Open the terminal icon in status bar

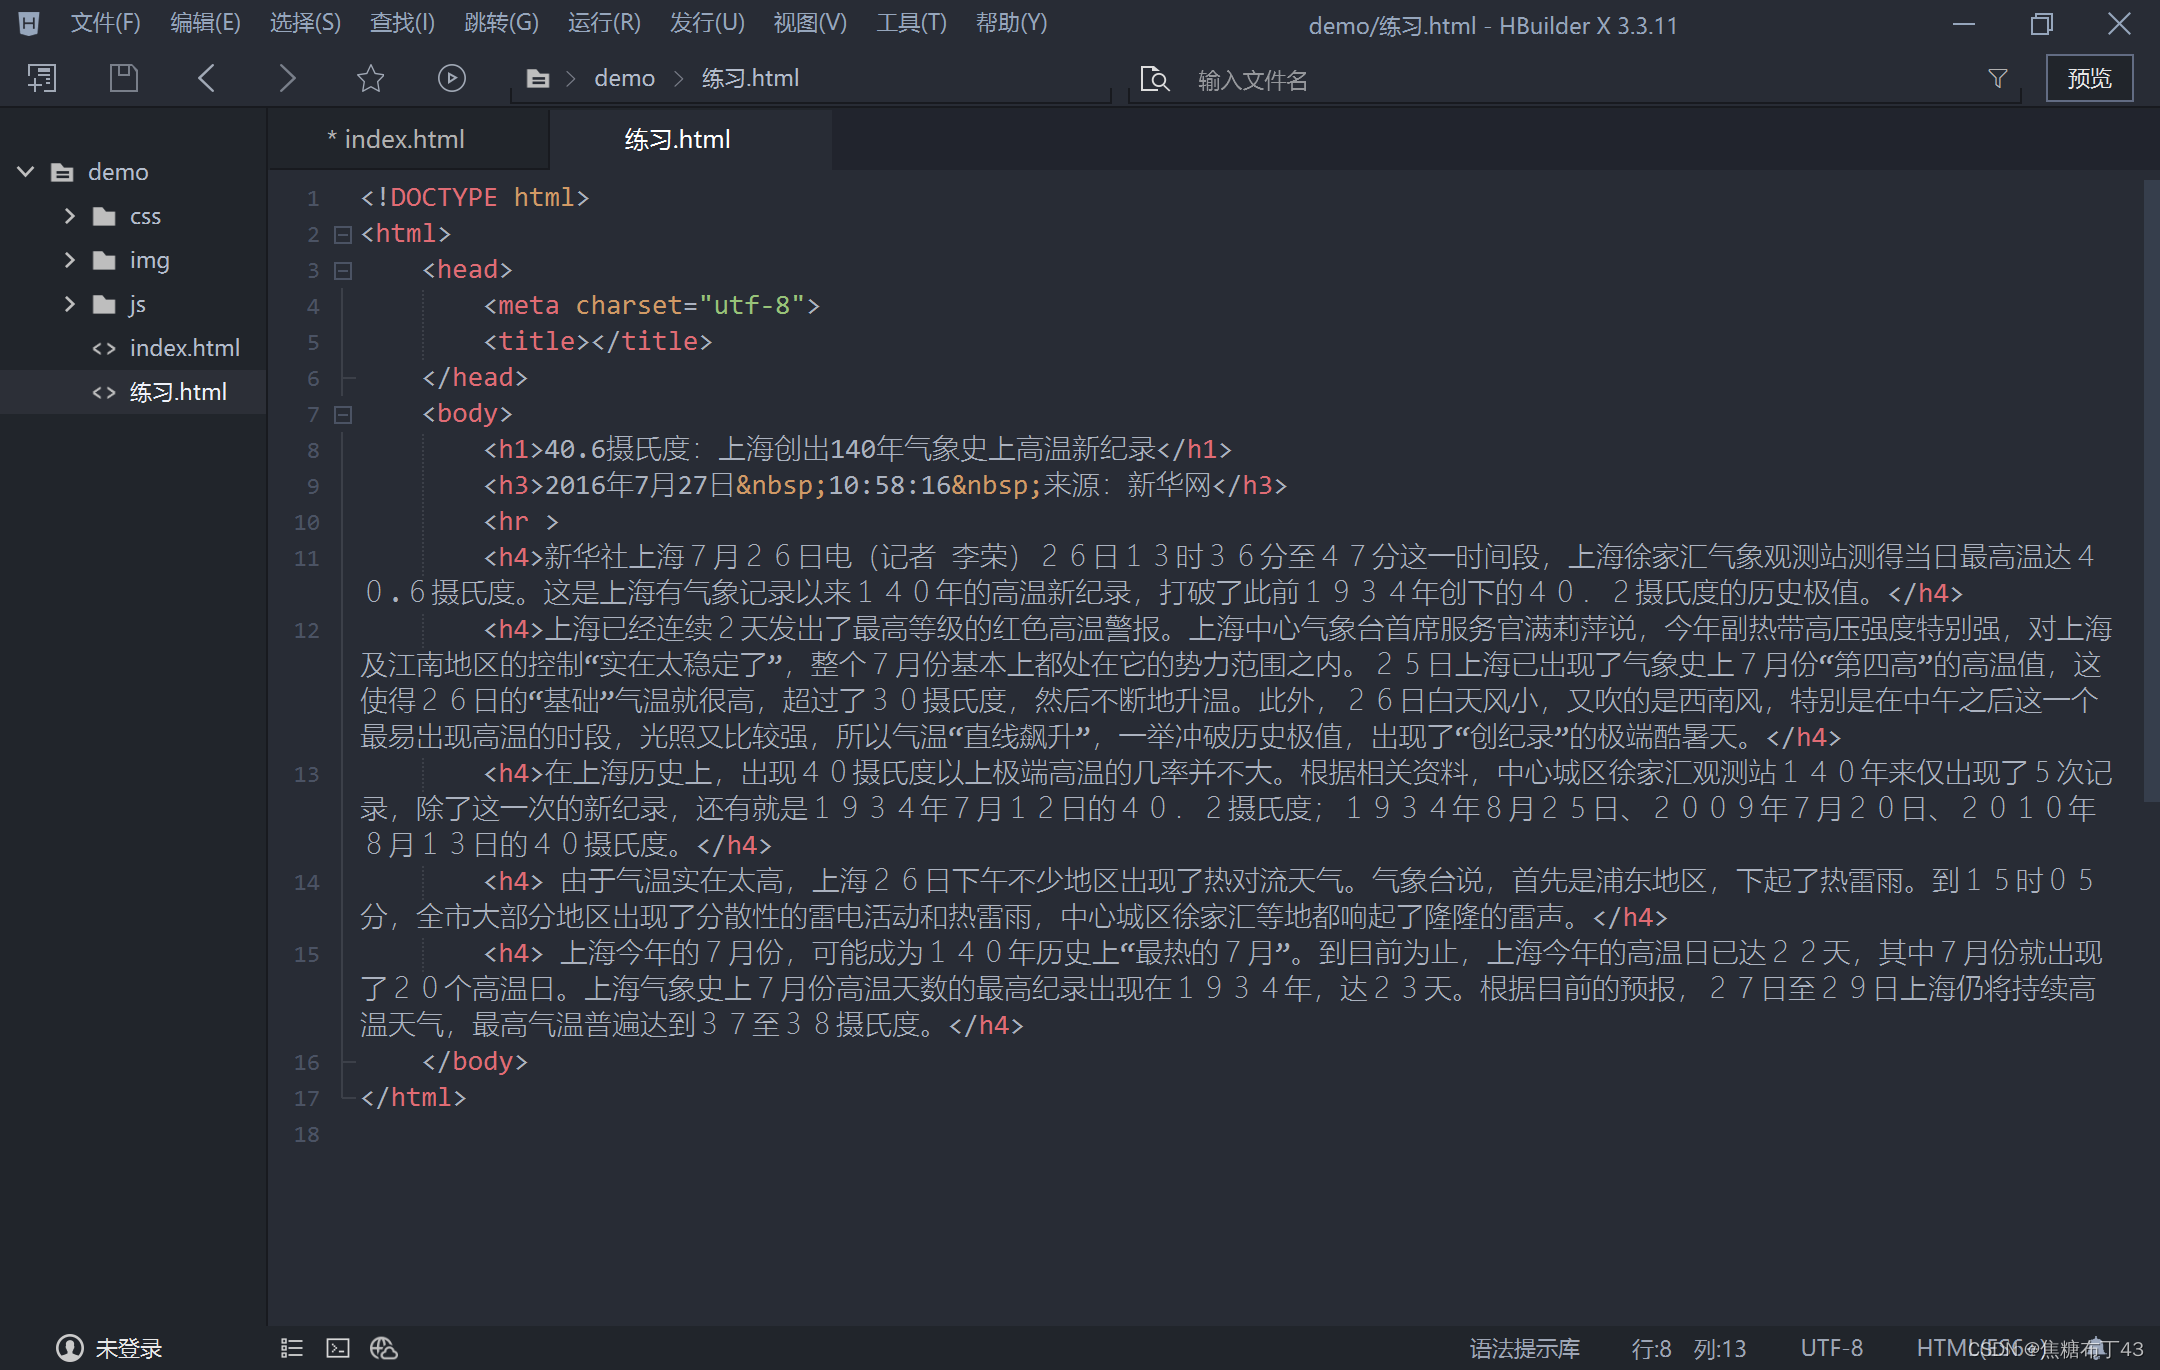(338, 1348)
